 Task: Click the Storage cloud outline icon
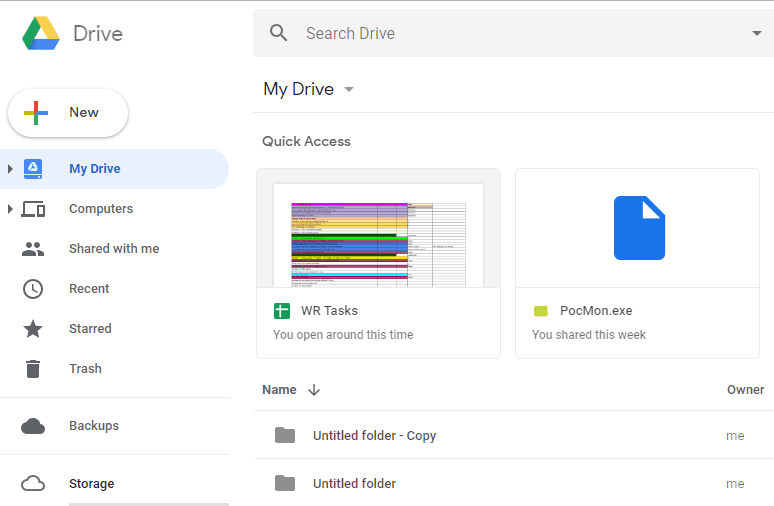tap(33, 483)
